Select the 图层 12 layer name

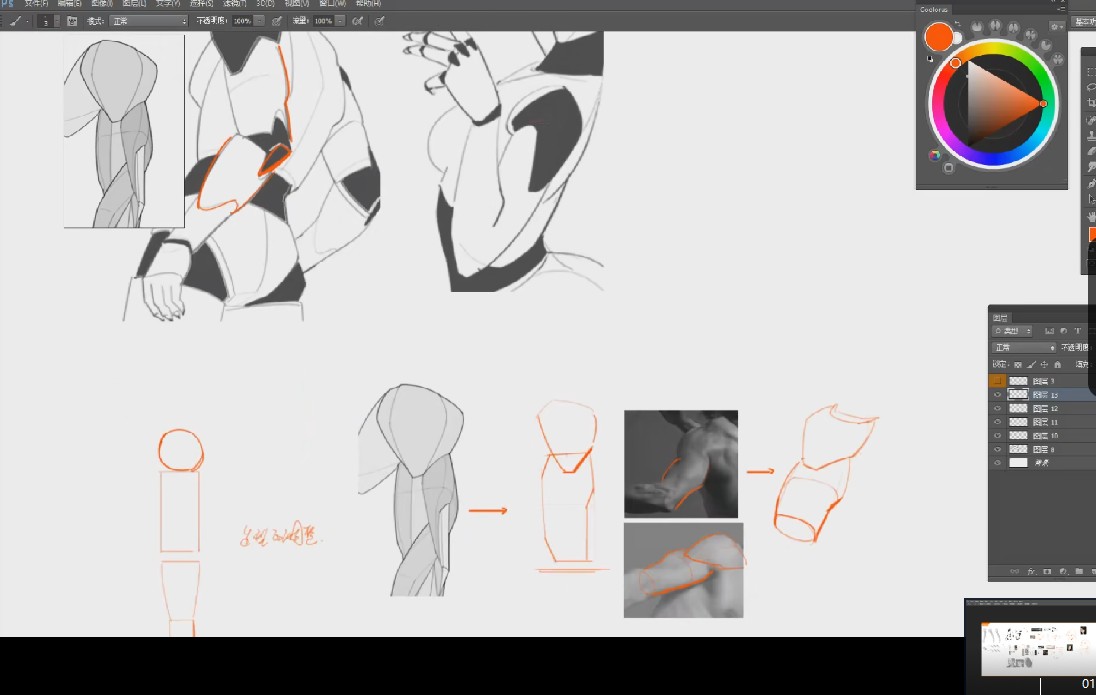click(1046, 408)
